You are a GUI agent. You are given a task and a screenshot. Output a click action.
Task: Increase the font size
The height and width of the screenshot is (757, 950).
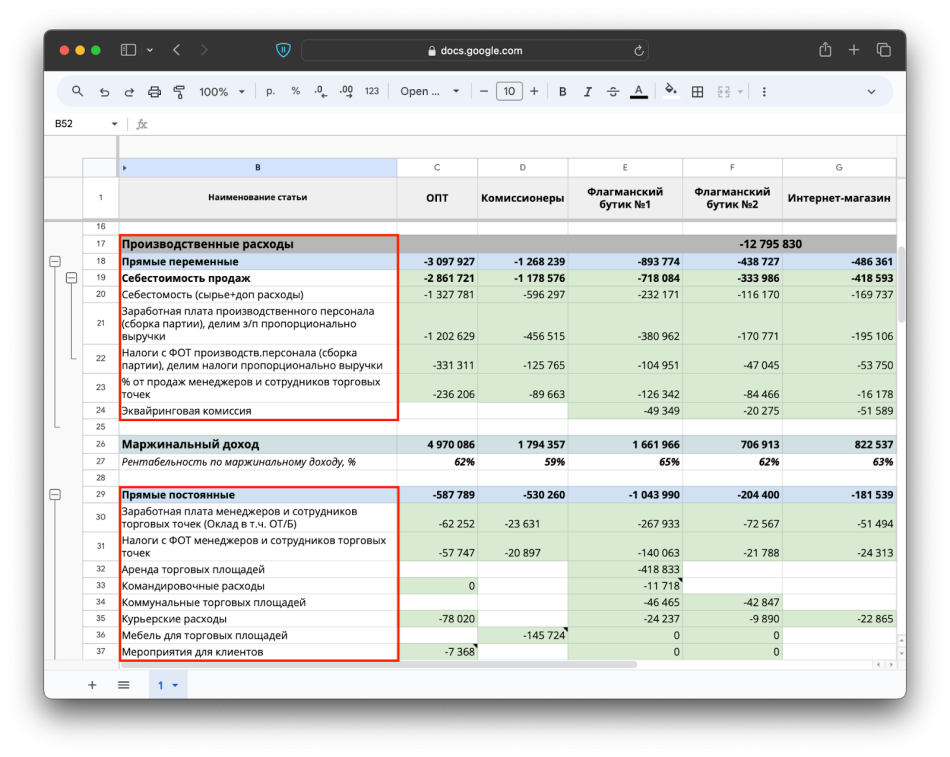tap(534, 91)
